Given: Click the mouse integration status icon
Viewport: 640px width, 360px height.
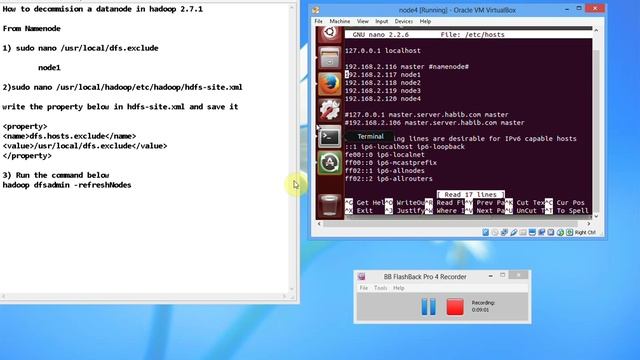Looking at the screenshot, I should click(x=560, y=232).
